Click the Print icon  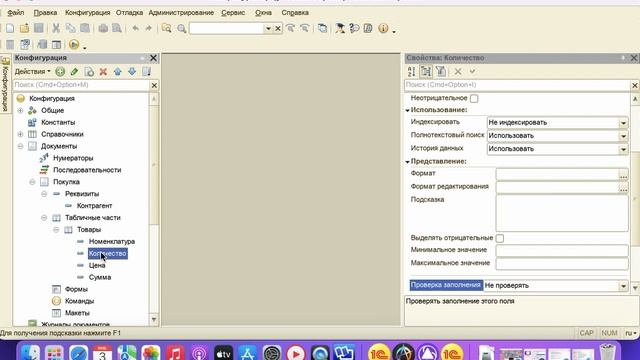[103, 28]
